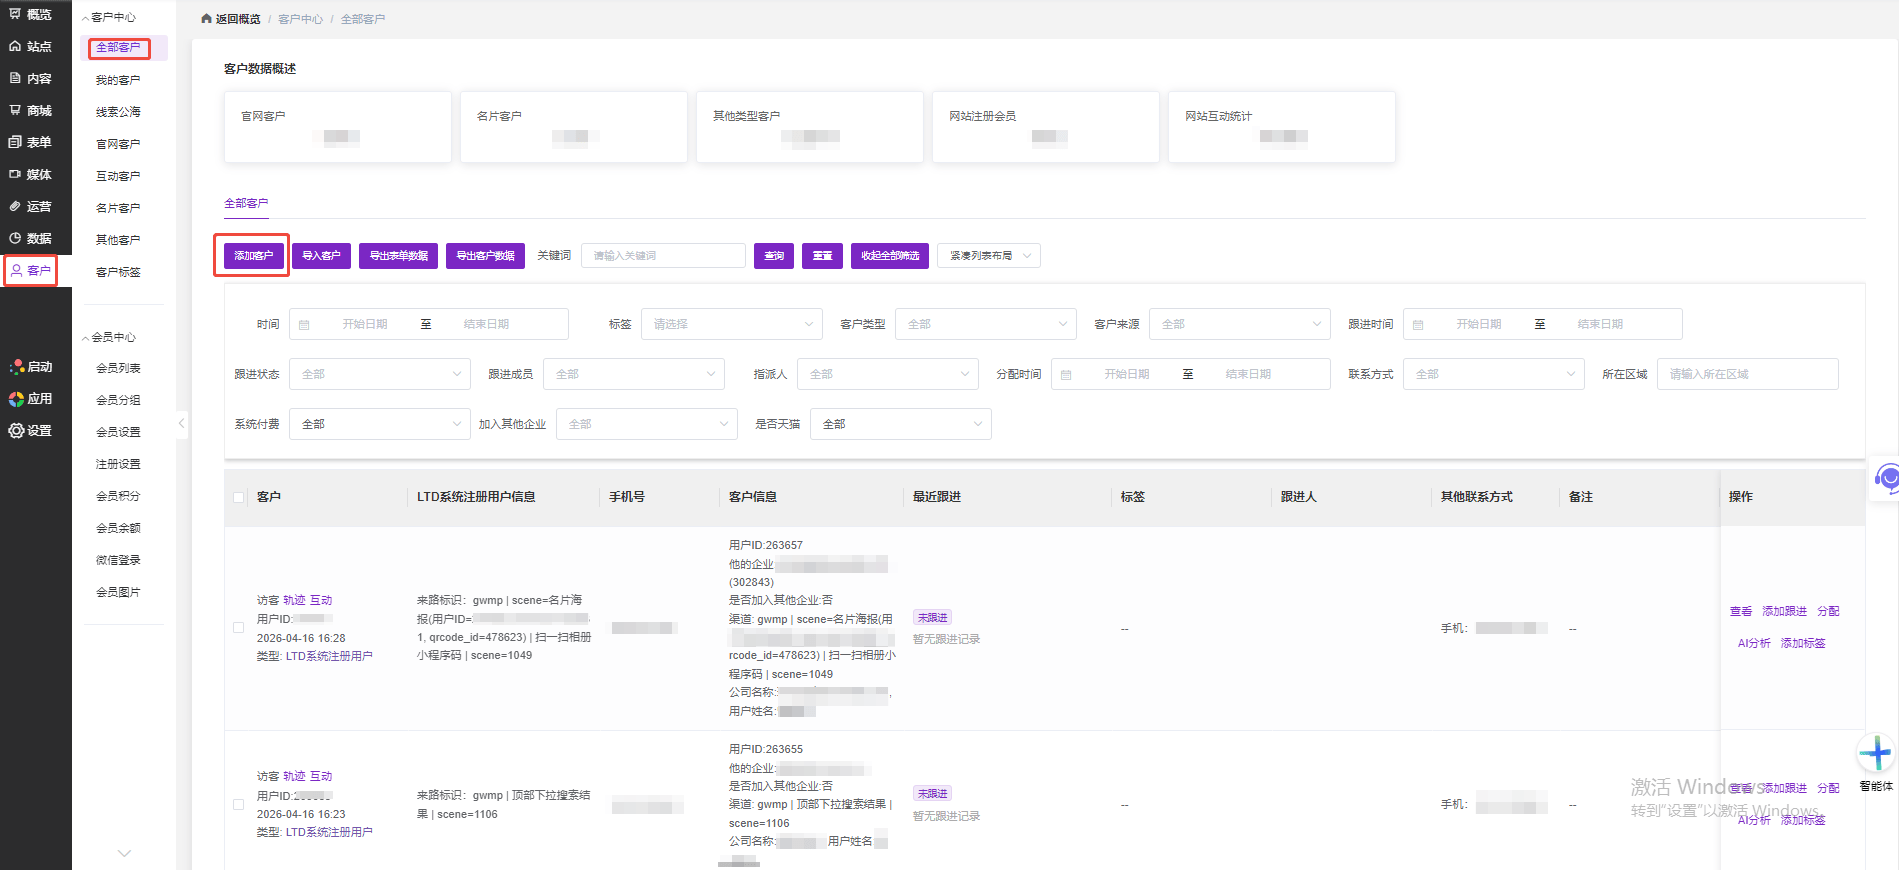
Task: Tick the select-all checkbox in table header
Action: click(238, 497)
